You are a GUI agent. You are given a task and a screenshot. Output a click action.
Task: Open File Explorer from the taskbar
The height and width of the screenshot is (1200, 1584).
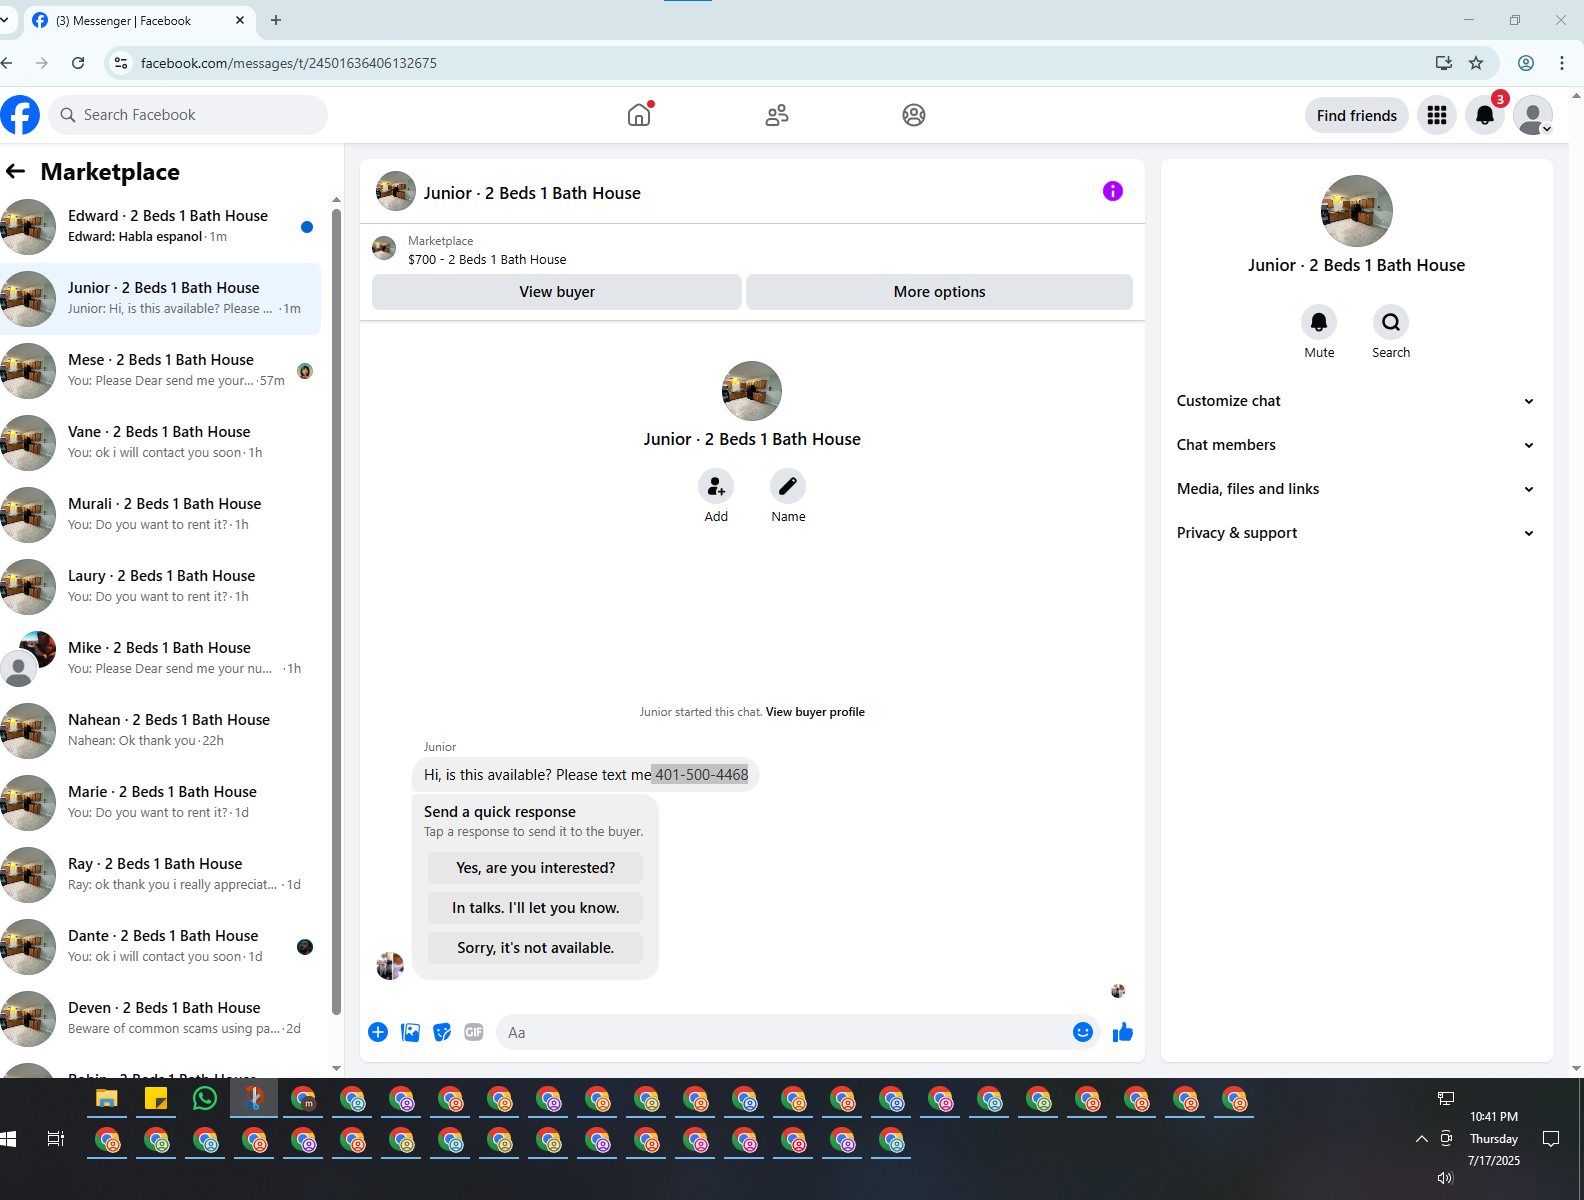coord(107,1099)
